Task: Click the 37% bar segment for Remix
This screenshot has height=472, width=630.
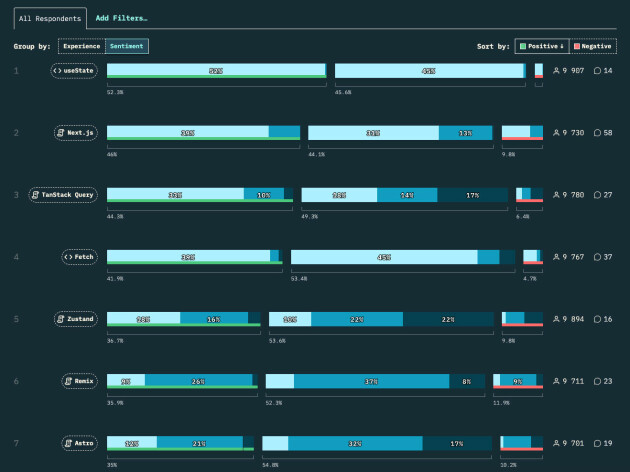Action: click(x=371, y=381)
